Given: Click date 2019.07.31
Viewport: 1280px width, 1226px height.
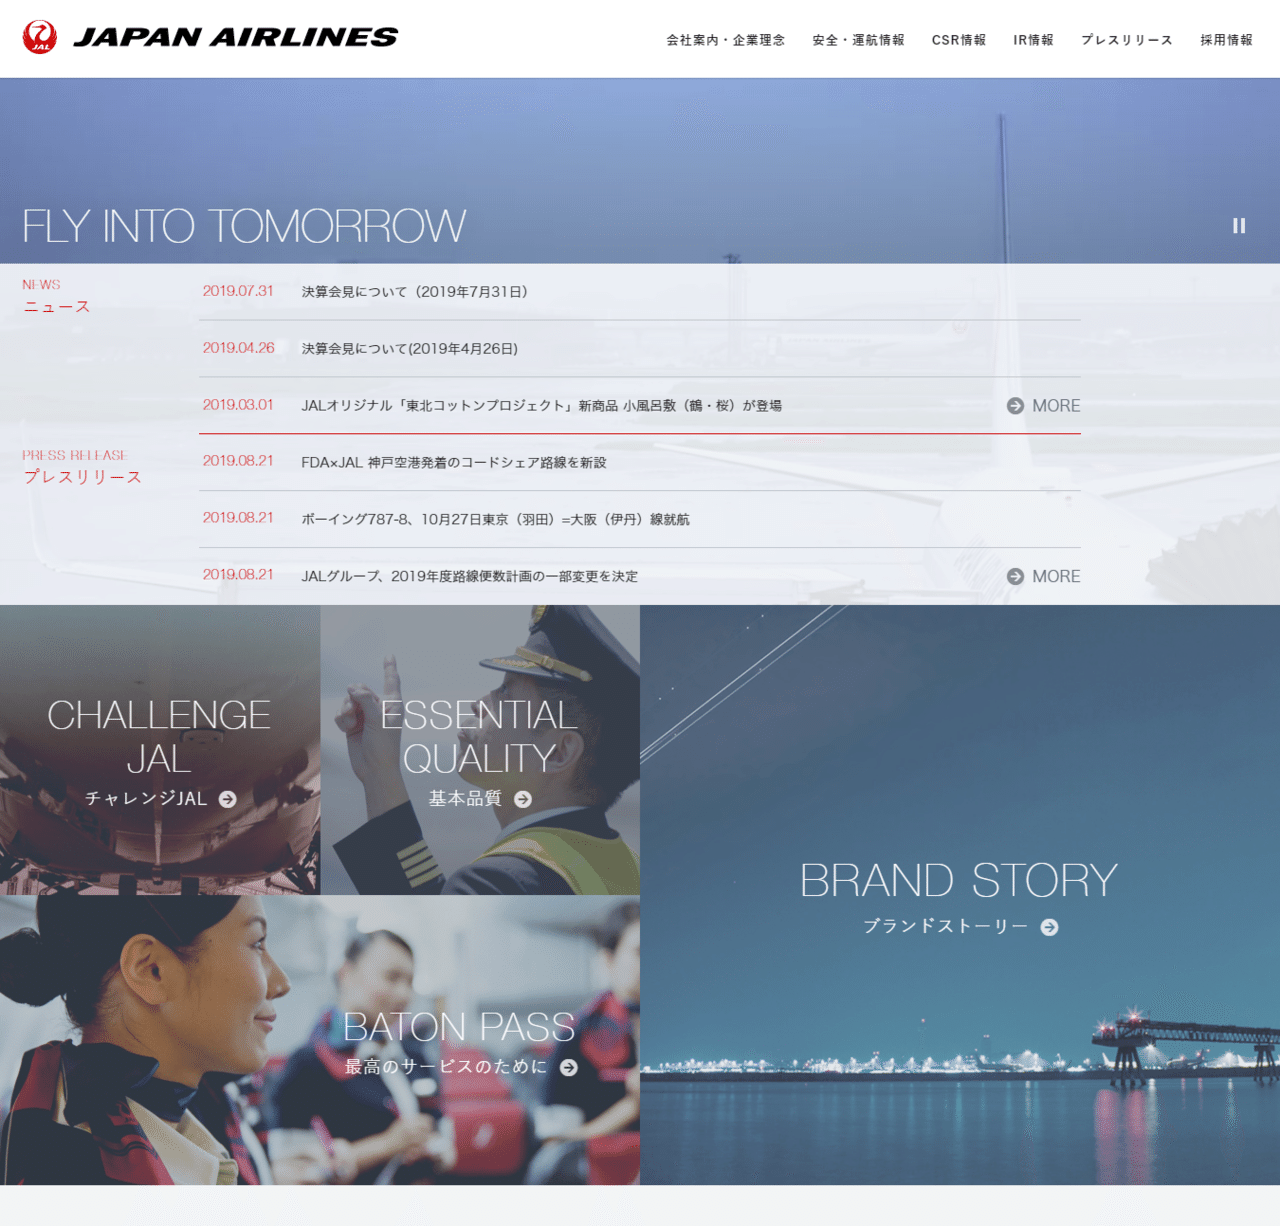Looking at the screenshot, I should pyautogui.click(x=238, y=291).
